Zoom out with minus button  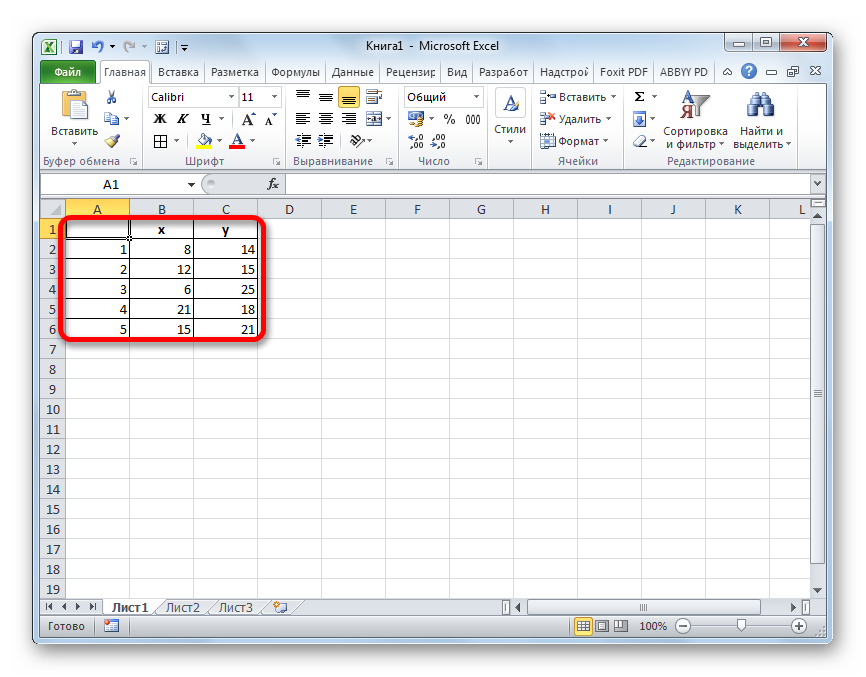[683, 626]
